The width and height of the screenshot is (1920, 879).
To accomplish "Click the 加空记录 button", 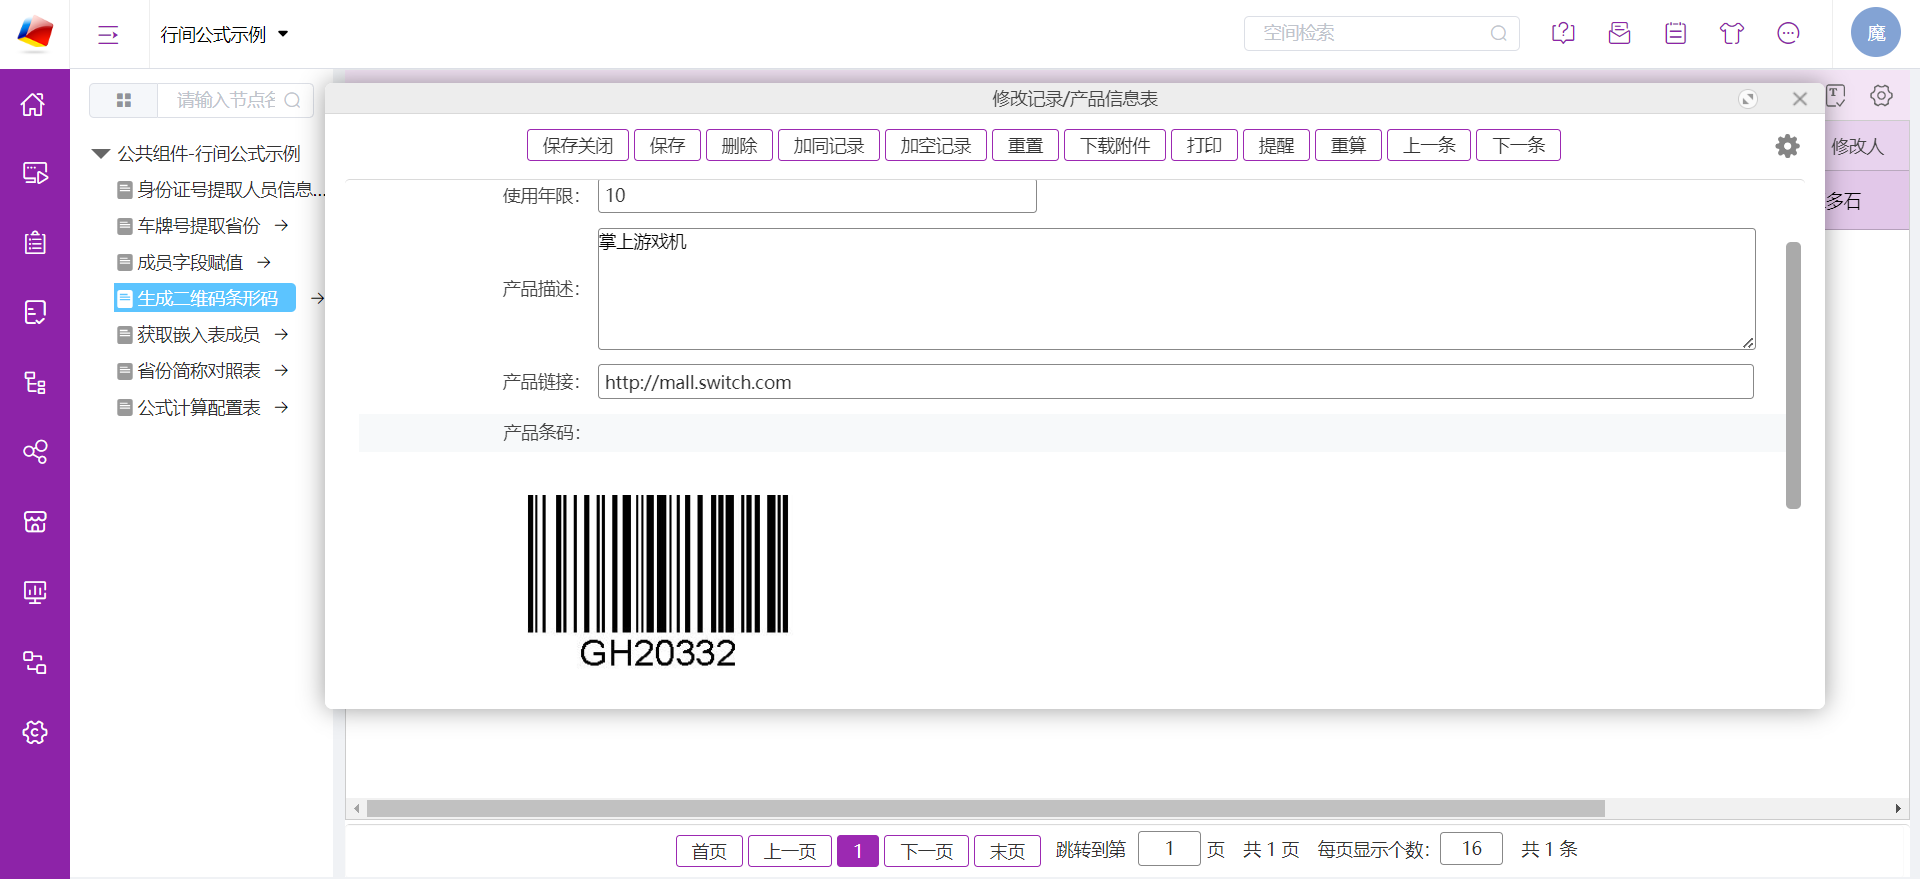I will [936, 145].
